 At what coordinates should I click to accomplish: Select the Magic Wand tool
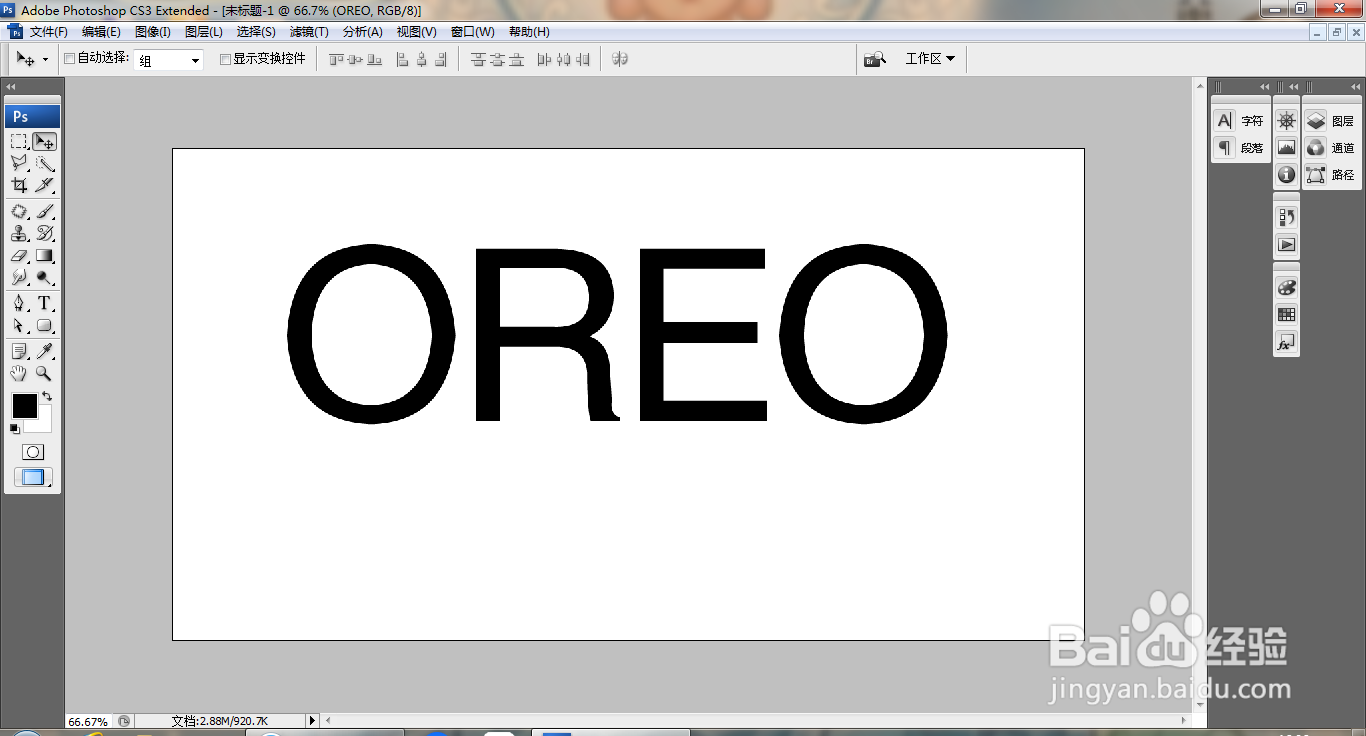44,164
